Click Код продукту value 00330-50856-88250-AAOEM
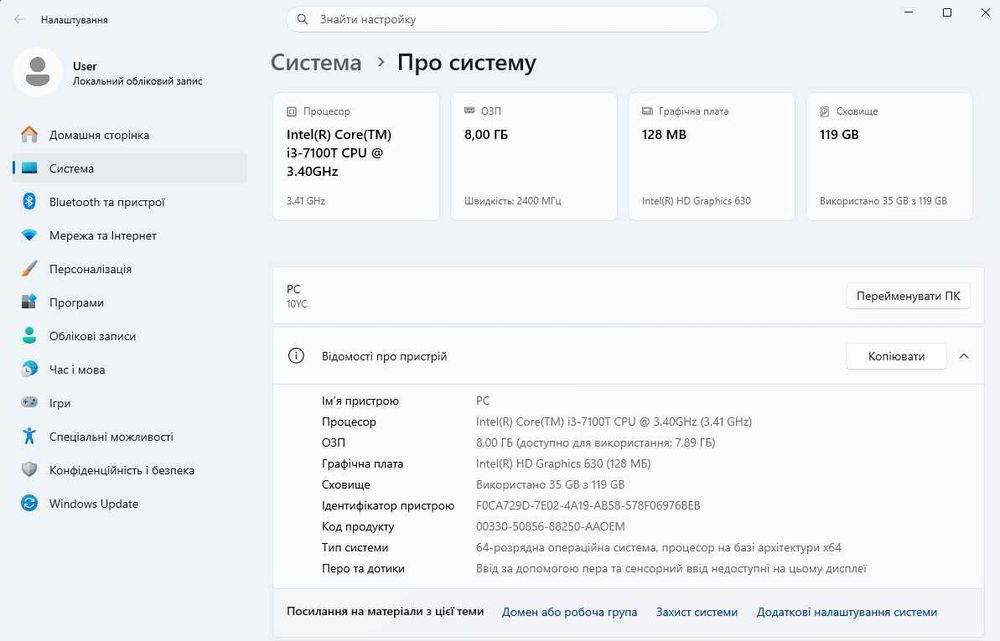Image resolution: width=1000 pixels, height=641 pixels. [x=550, y=526]
